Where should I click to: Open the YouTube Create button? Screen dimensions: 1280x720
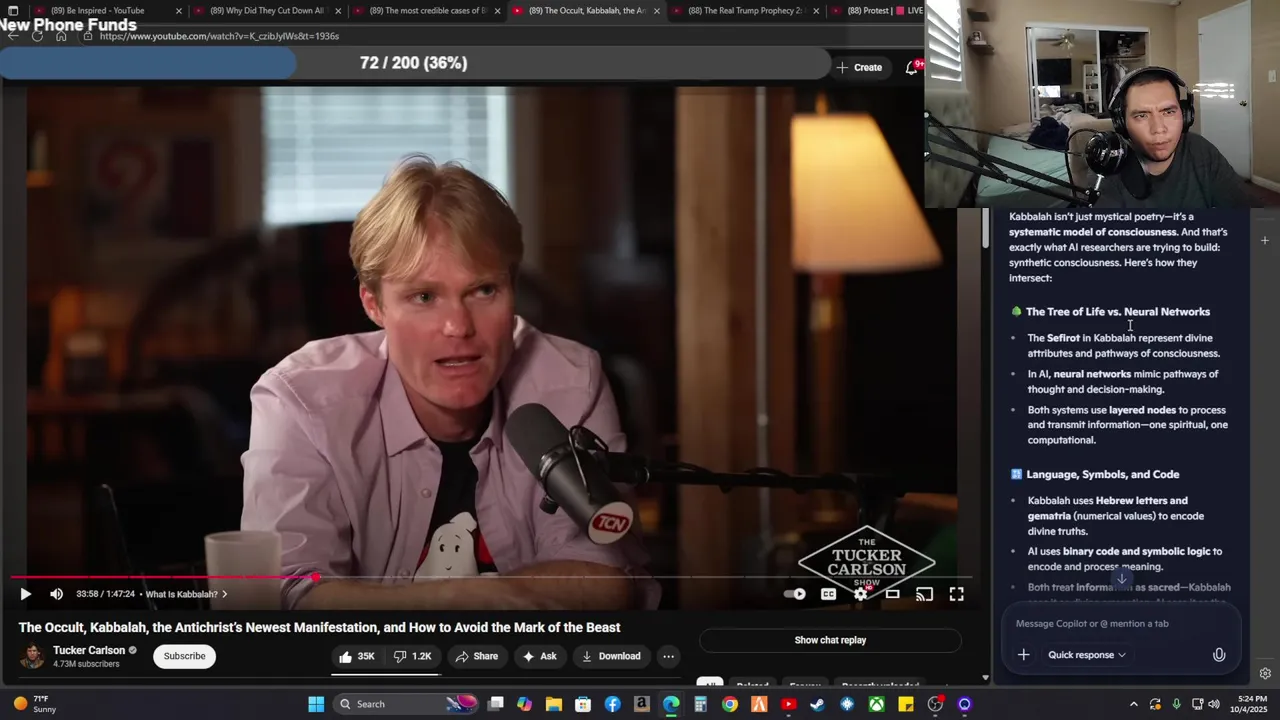click(860, 67)
